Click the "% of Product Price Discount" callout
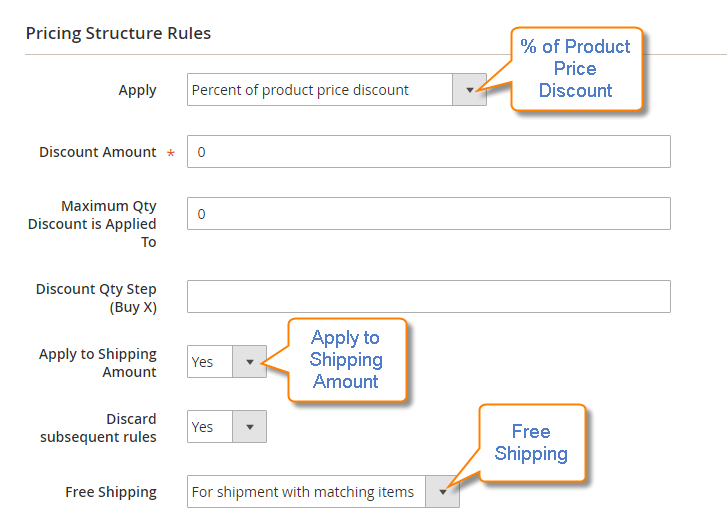Image resolution: width=727 pixels, height=529 pixels. (575, 69)
